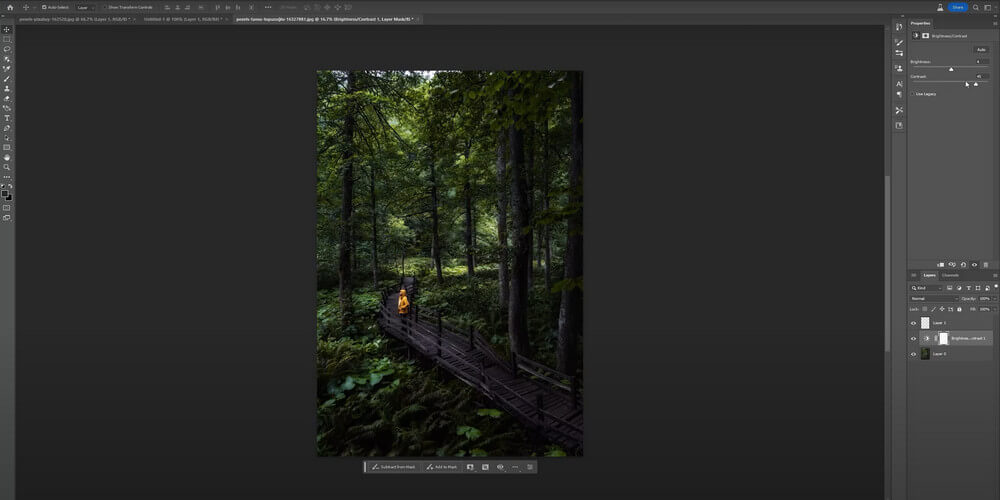Select the Eraser tool
This screenshot has width=1000, height=500.
pos(6,98)
